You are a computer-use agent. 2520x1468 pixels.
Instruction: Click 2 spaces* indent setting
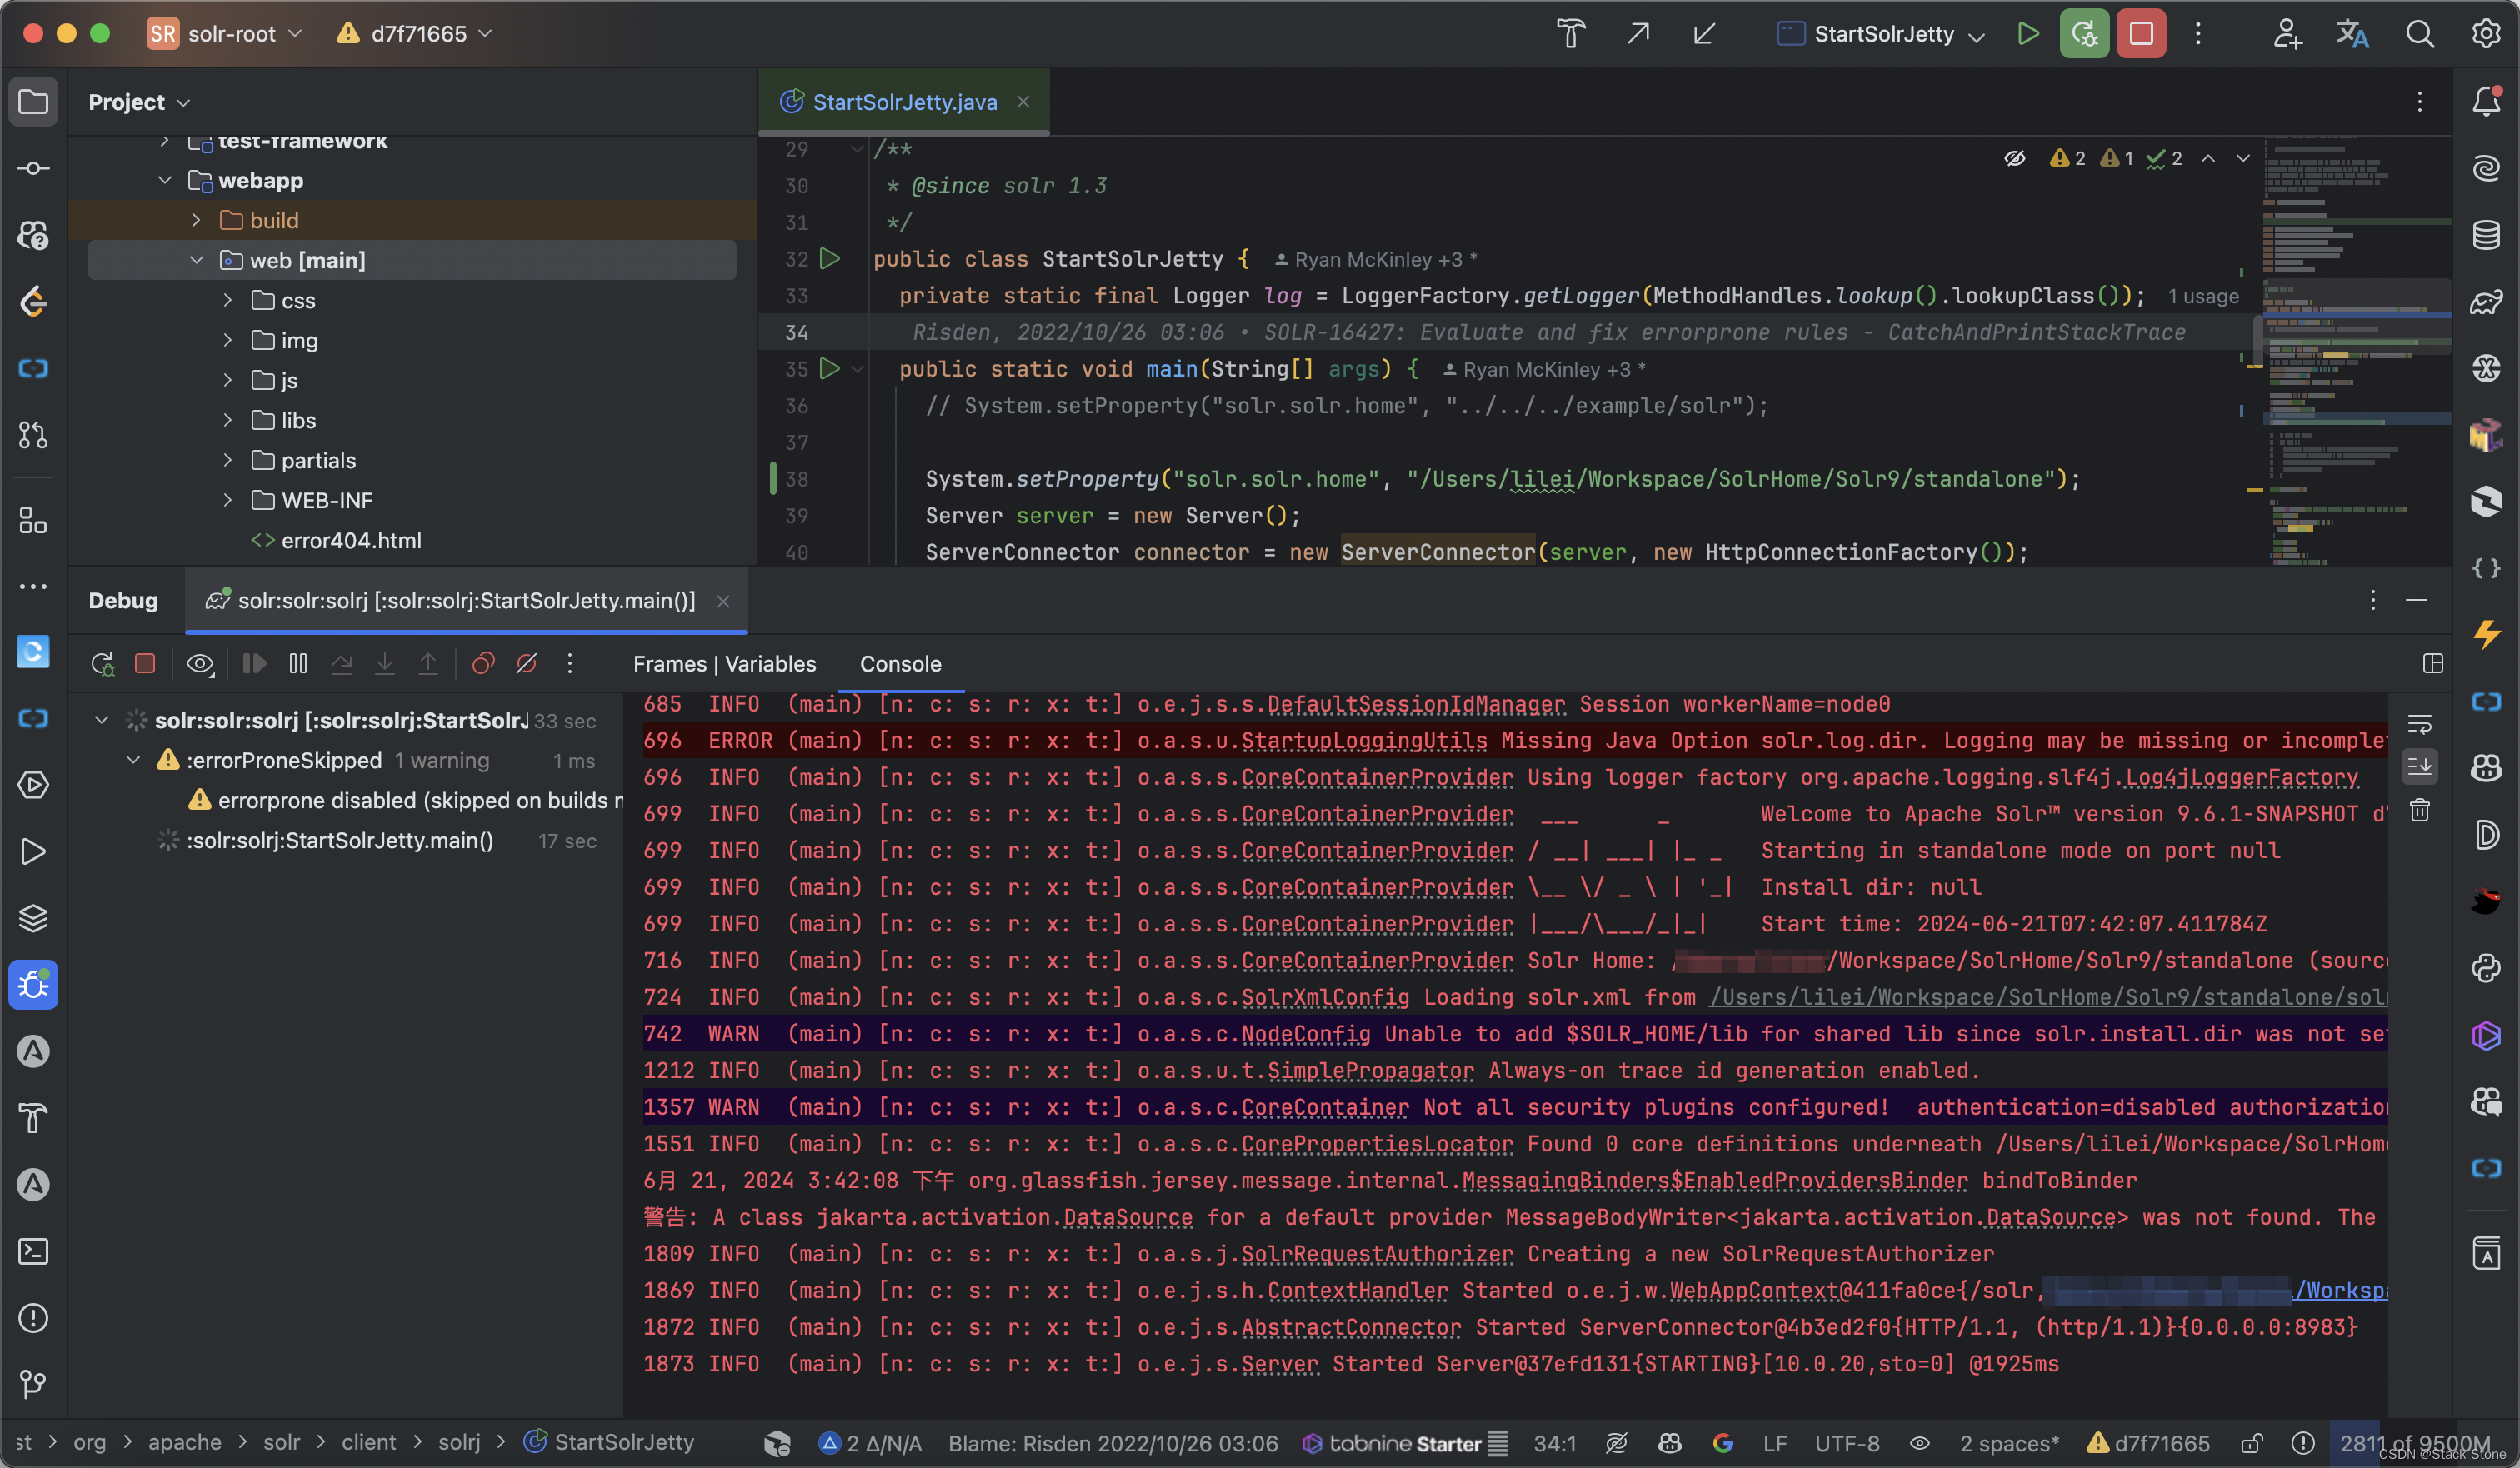pos(2009,1443)
